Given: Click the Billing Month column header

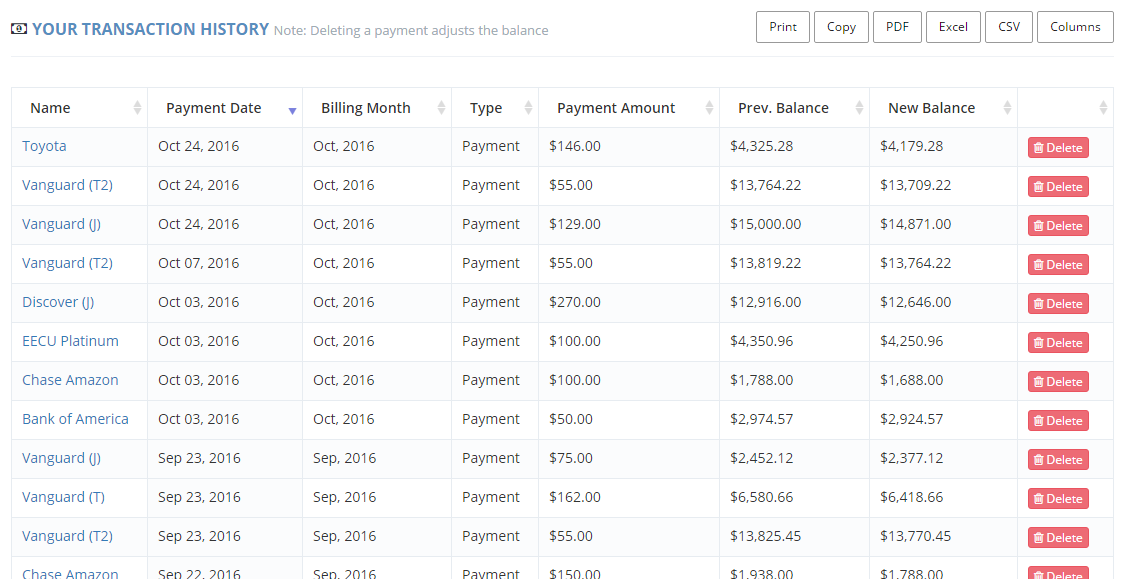Looking at the screenshot, I should pos(377,108).
